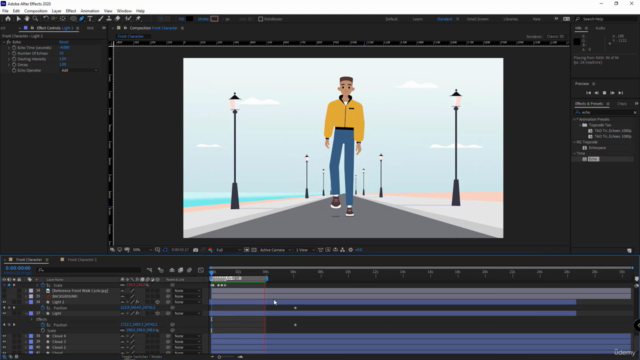Collapse the Animation Presets group

click(x=575, y=119)
